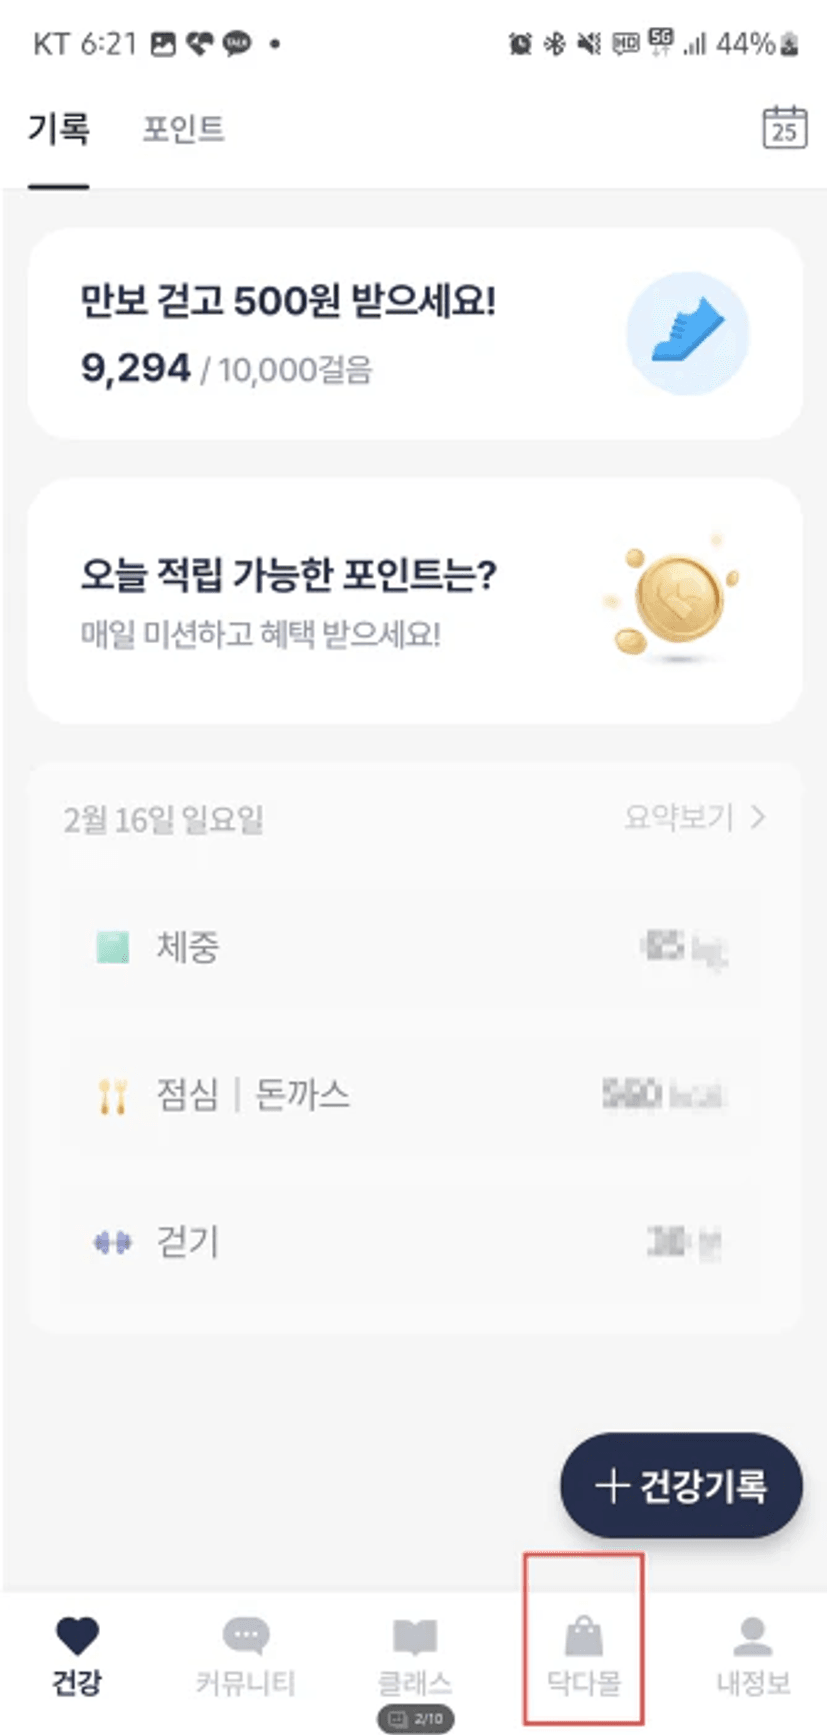Go to 내정보 profile icon
The height and width of the screenshot is (1735, 827).
753,1638
